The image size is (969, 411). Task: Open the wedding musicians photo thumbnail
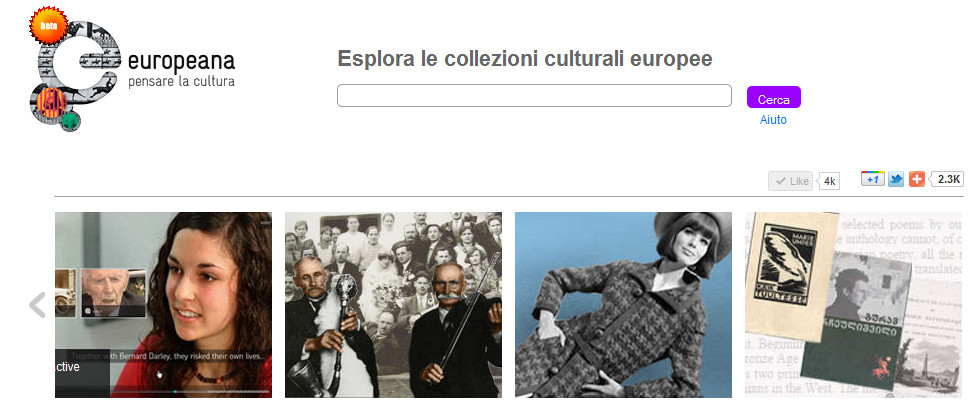[394, 305]
